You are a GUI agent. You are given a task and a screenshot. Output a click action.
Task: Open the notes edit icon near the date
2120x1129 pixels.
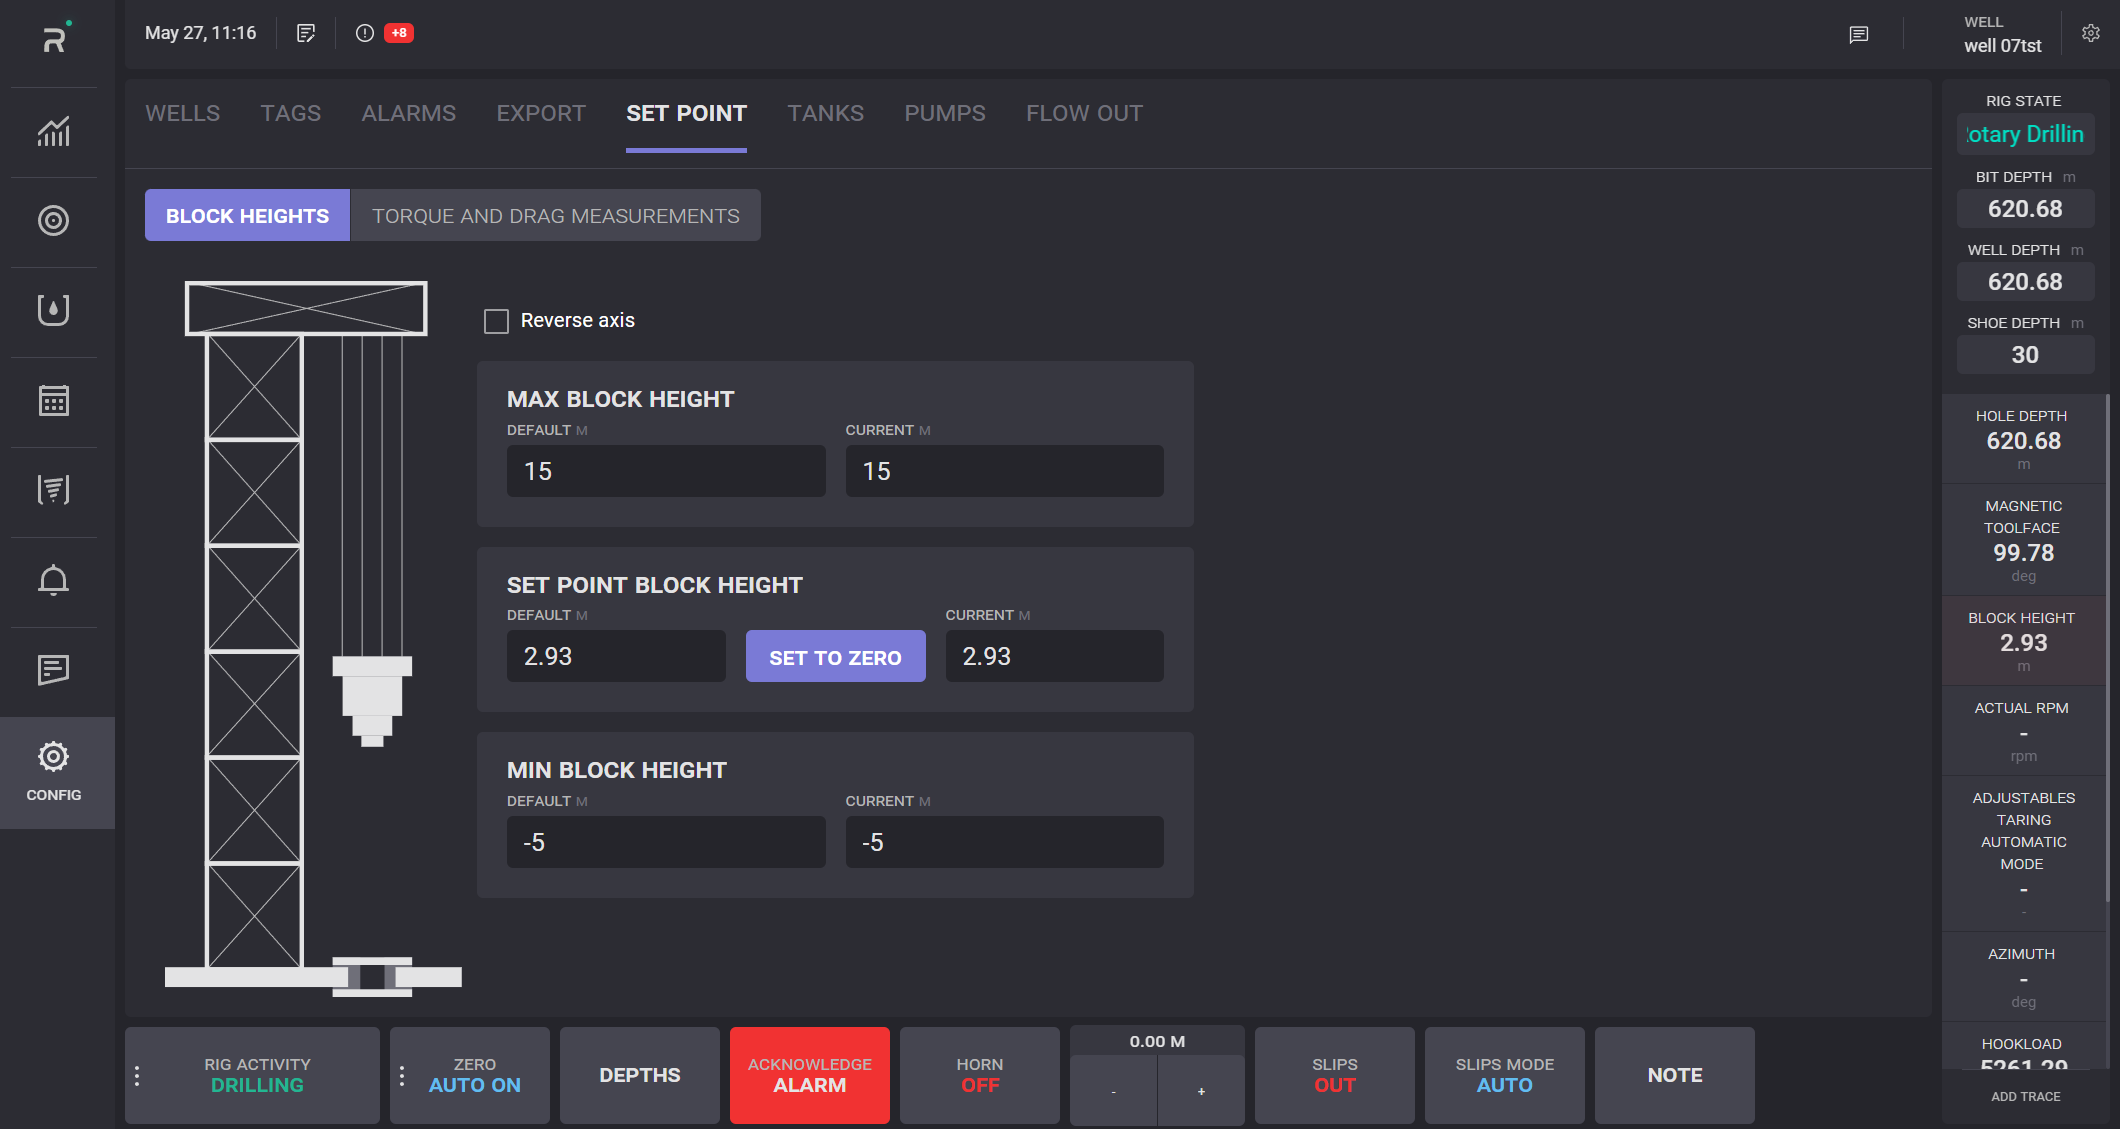click(x=306, y=33)
